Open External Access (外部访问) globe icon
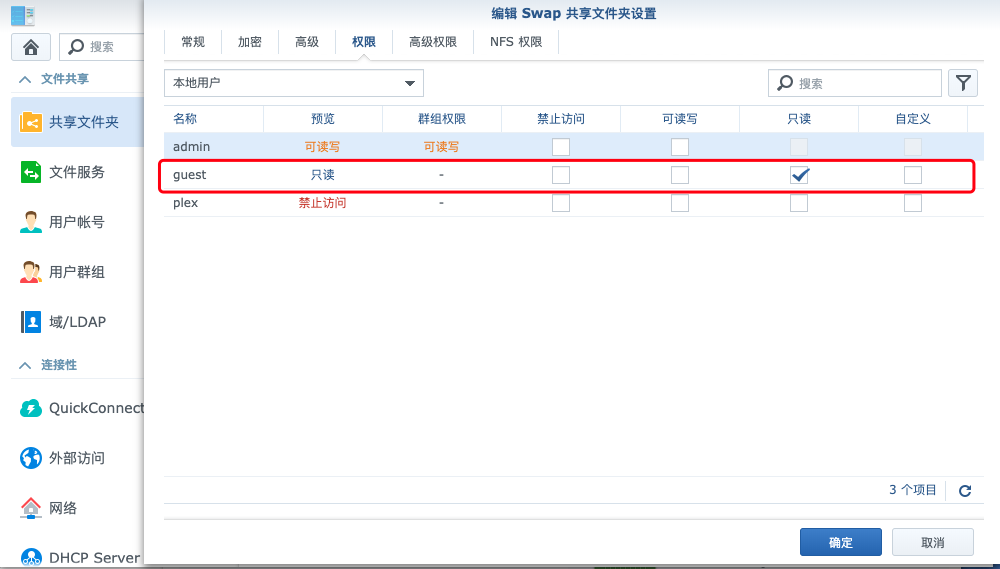 [31, 458]
